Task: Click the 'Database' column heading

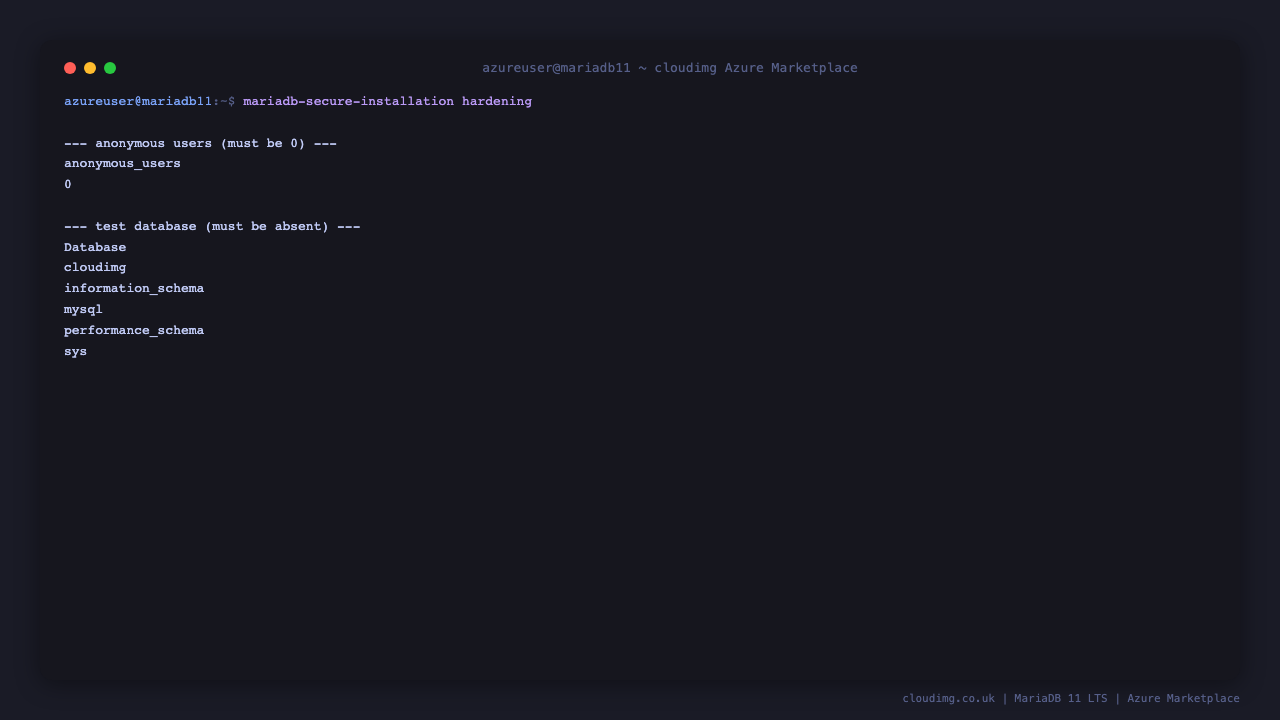Action: (95, 247)
